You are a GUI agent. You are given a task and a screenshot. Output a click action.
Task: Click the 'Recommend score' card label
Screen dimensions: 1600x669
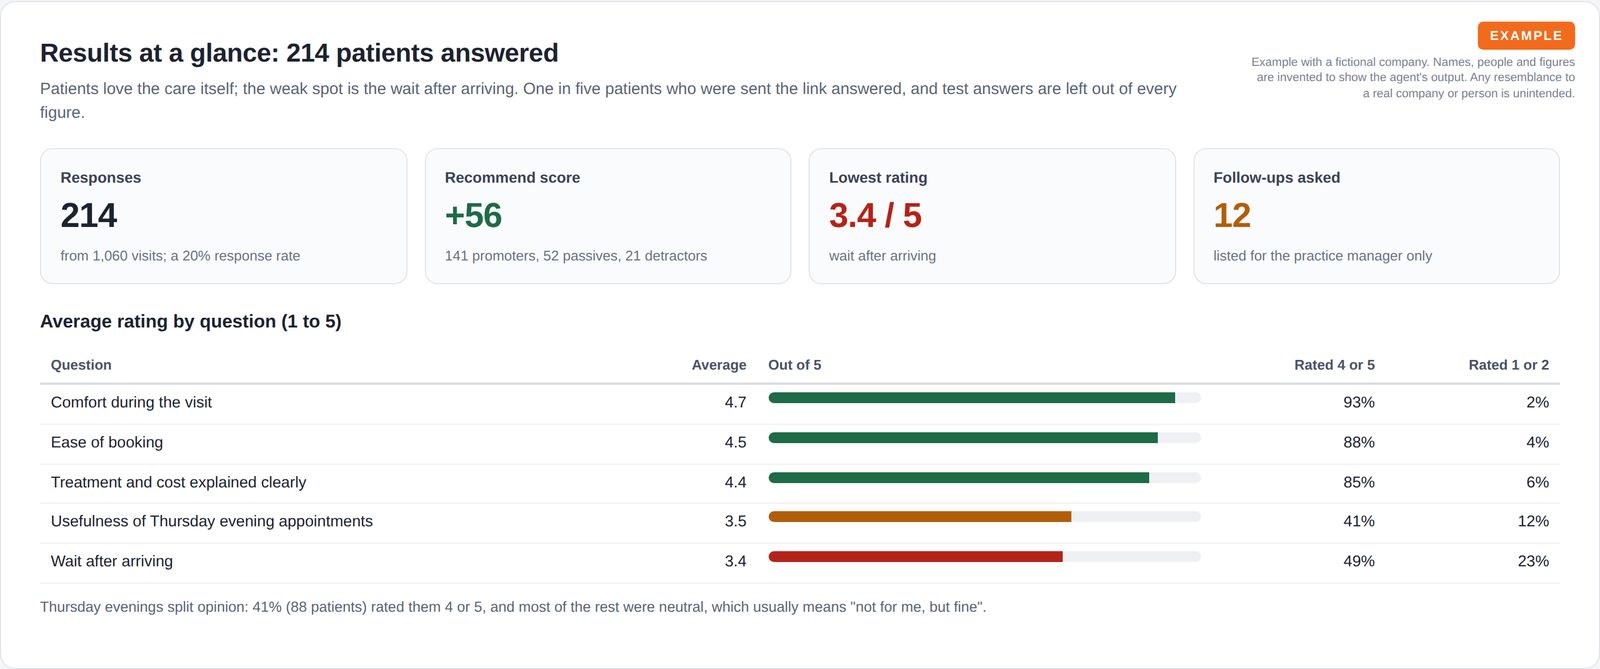[512, 177]
